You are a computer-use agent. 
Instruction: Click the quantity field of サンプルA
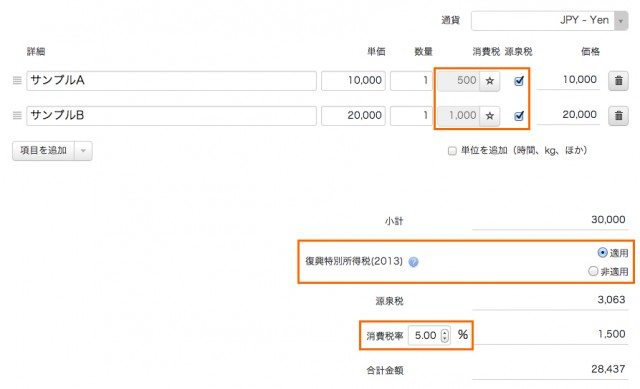[411, 81]
